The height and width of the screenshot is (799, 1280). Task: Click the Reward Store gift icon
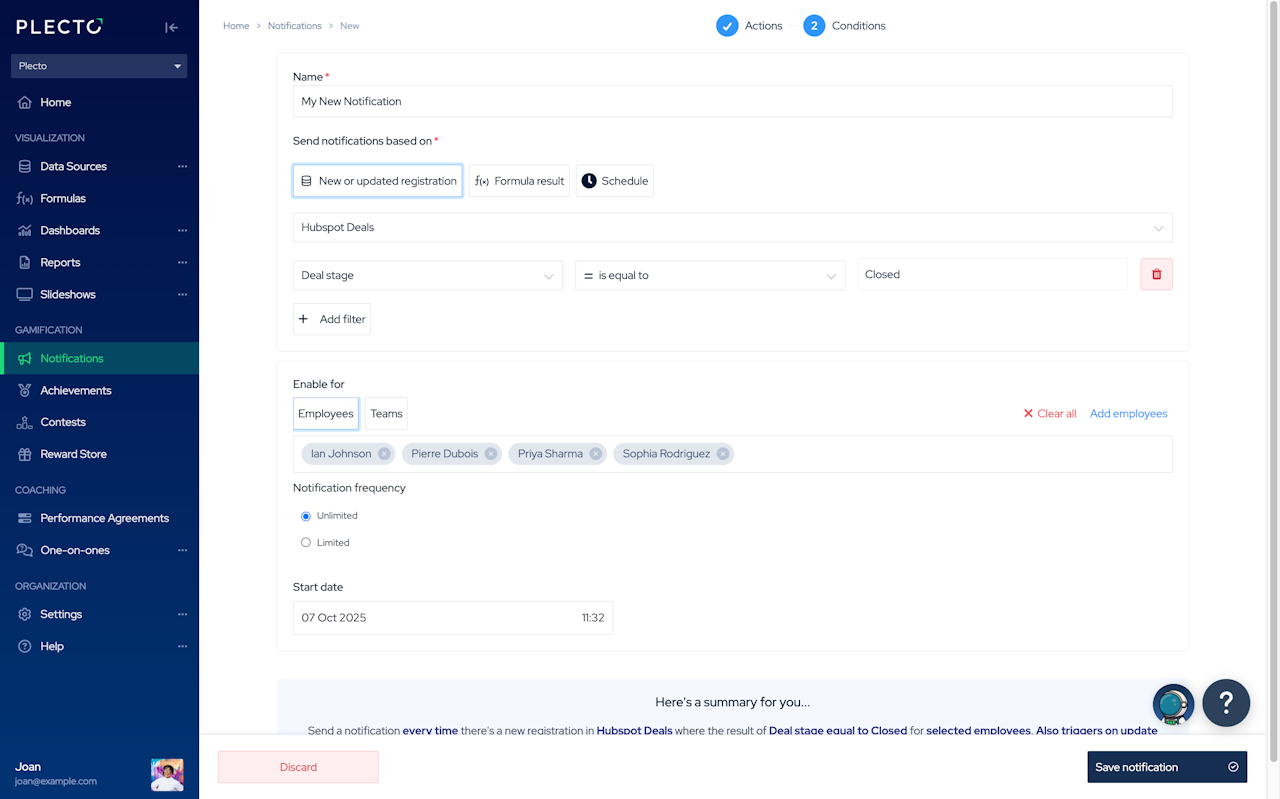coord(25,454)
